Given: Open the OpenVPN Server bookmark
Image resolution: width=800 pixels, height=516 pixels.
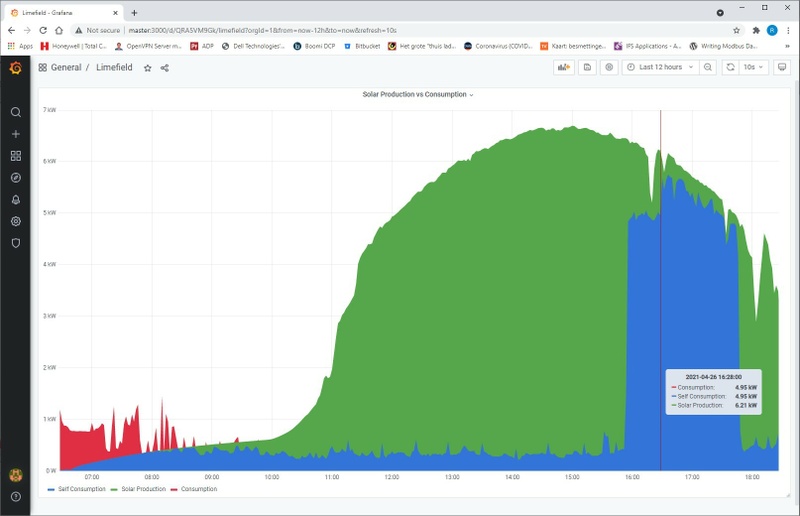Looking at the screenshot, I should coord(148,46).
